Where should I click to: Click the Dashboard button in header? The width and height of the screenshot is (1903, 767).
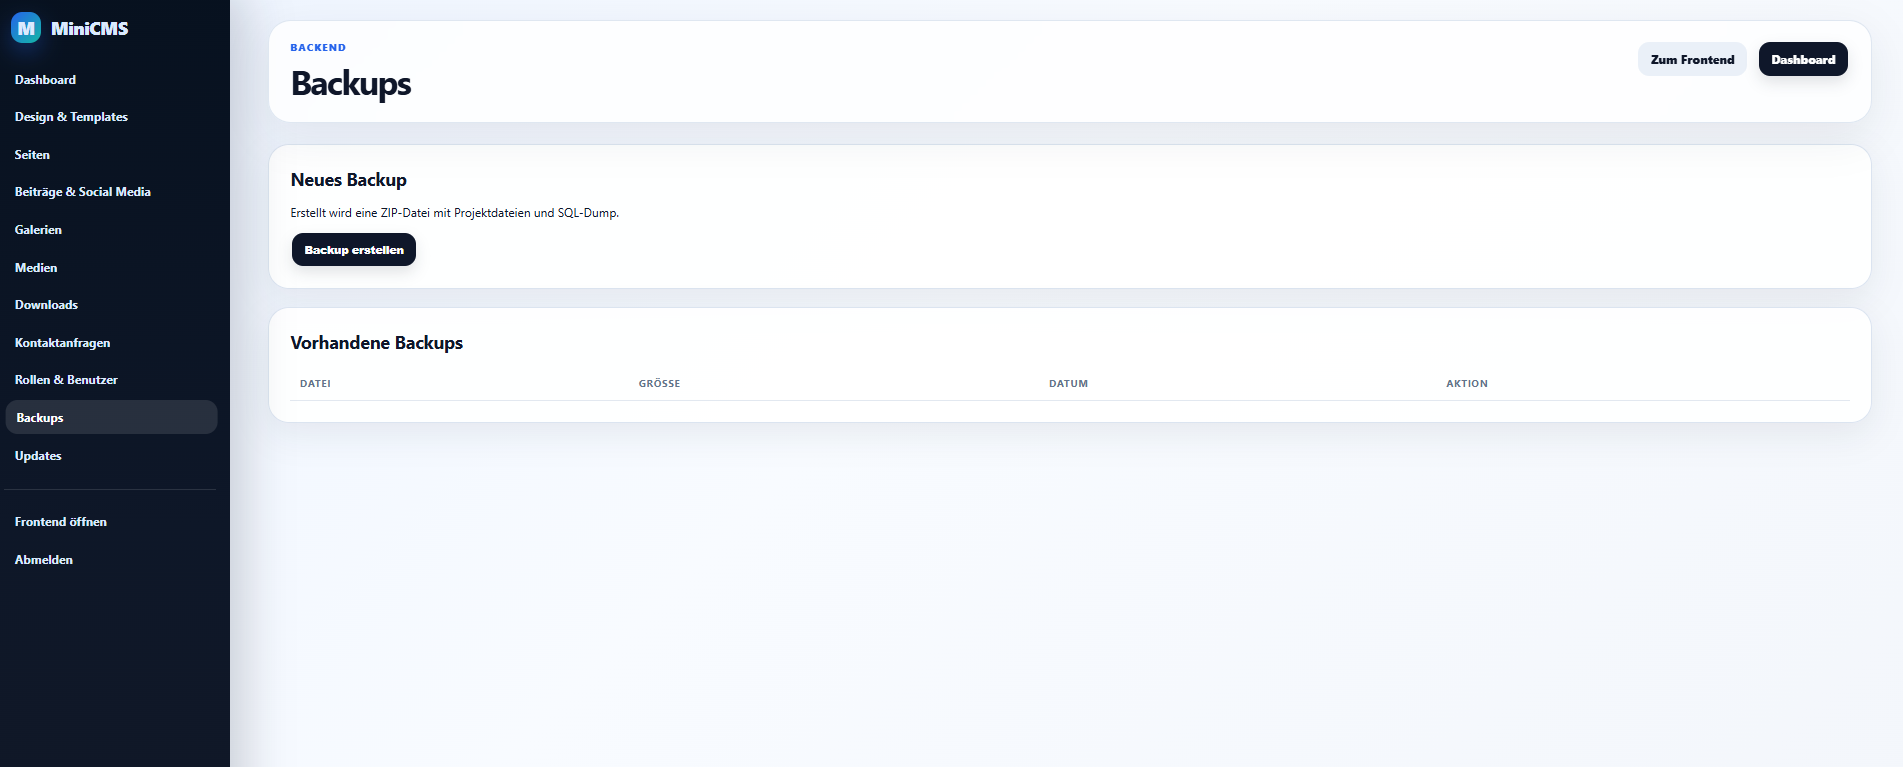click(x=1803, y=59)
